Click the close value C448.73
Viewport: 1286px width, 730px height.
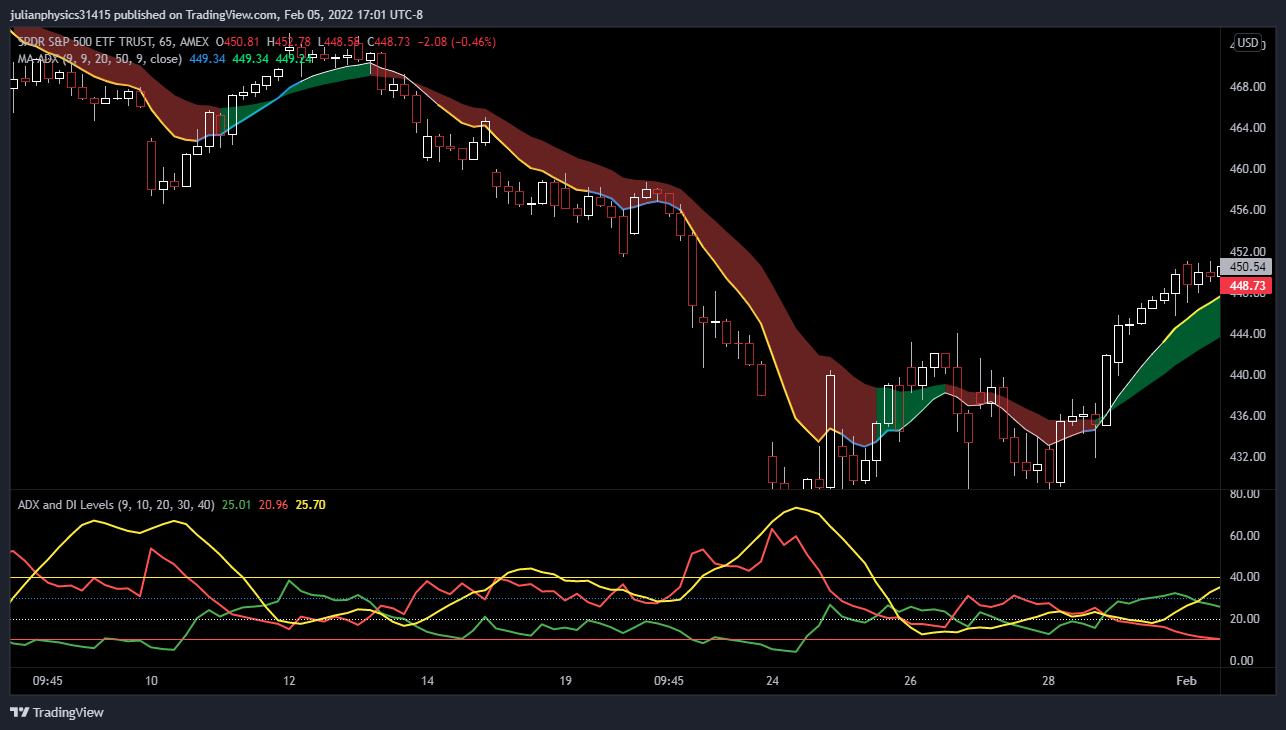tap(389, 41)
